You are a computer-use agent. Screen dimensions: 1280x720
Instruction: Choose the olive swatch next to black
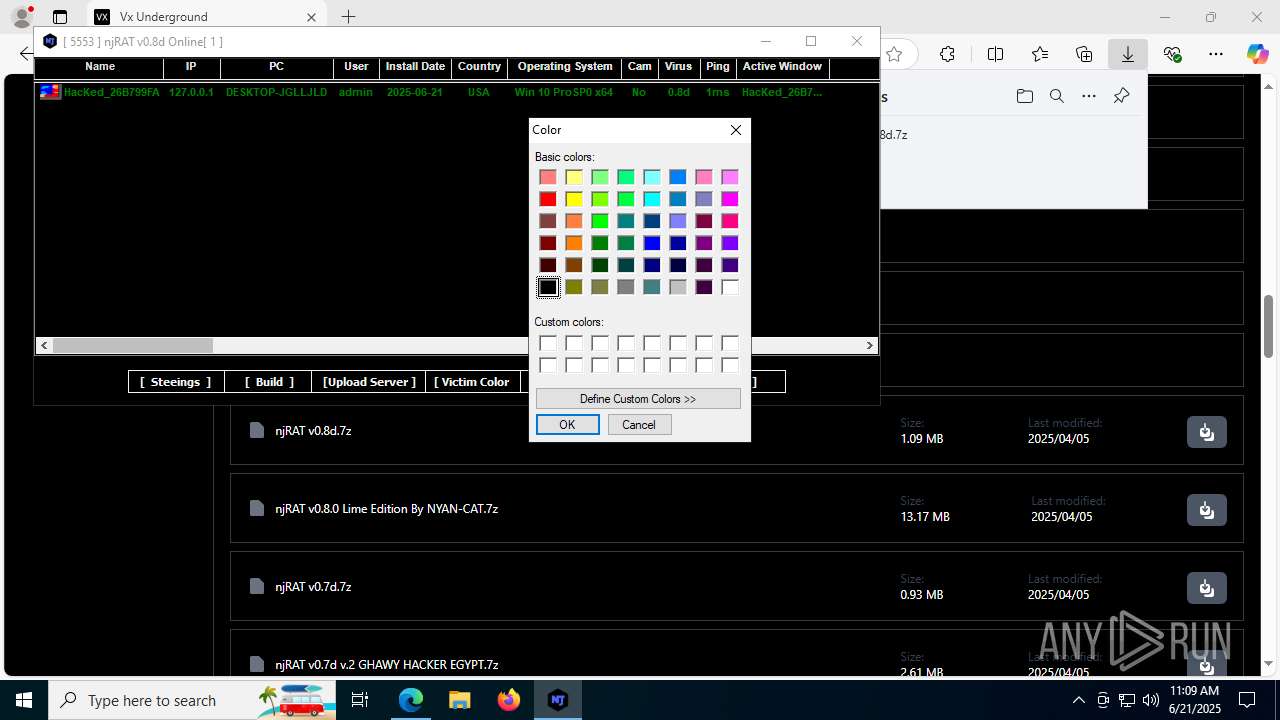tap(574, 287)
